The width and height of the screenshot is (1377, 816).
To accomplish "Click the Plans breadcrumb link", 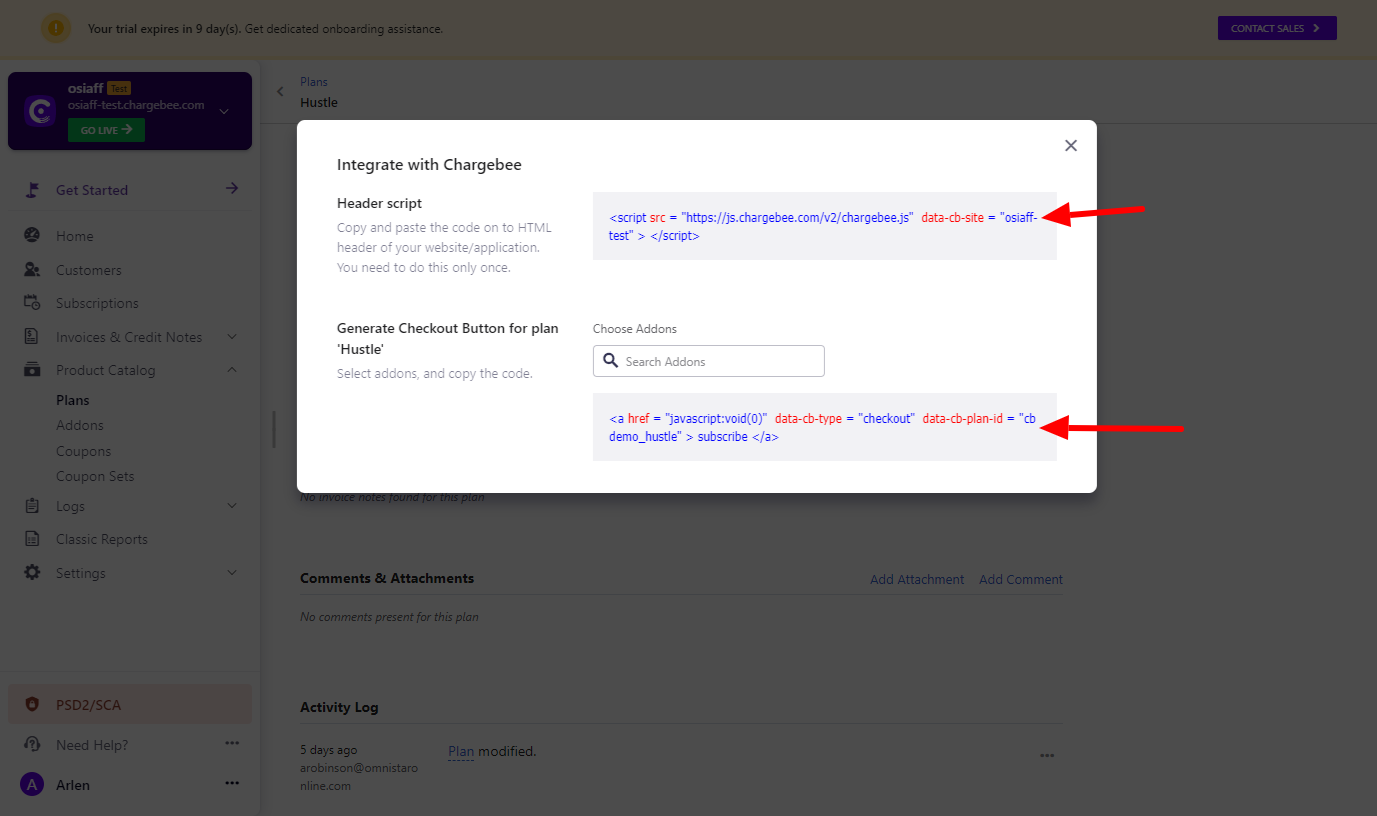I will (x=314, y=82).
